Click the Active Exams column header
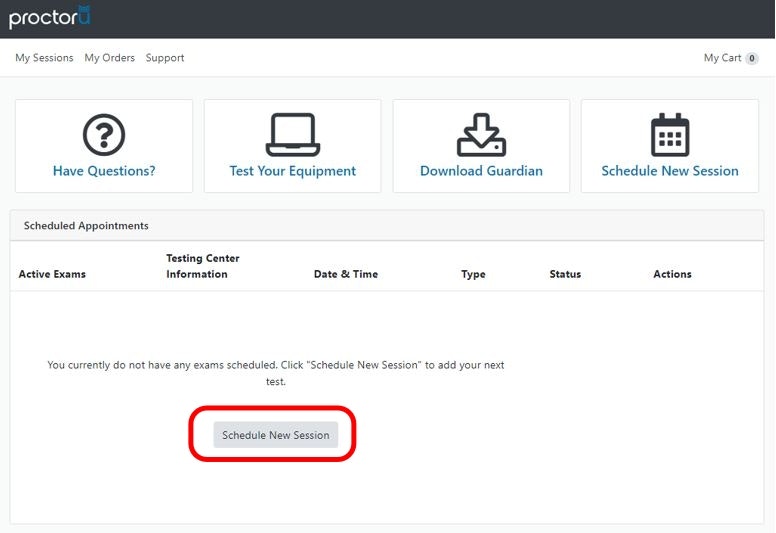This screenshot has height=533, width=776. tap(52, 274)
